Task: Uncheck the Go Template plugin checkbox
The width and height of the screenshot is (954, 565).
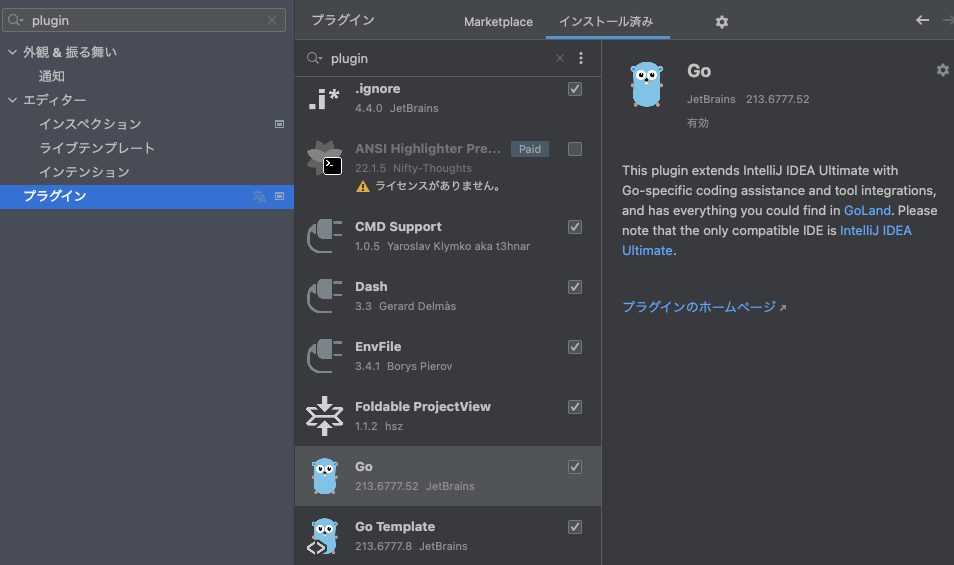Action: click(x=575, y=527)
